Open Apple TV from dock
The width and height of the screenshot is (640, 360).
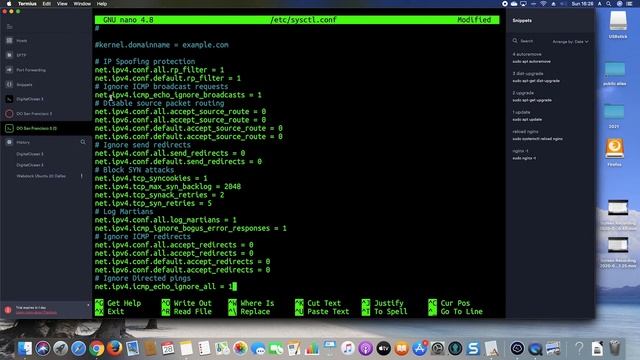(x=384, y=348)
